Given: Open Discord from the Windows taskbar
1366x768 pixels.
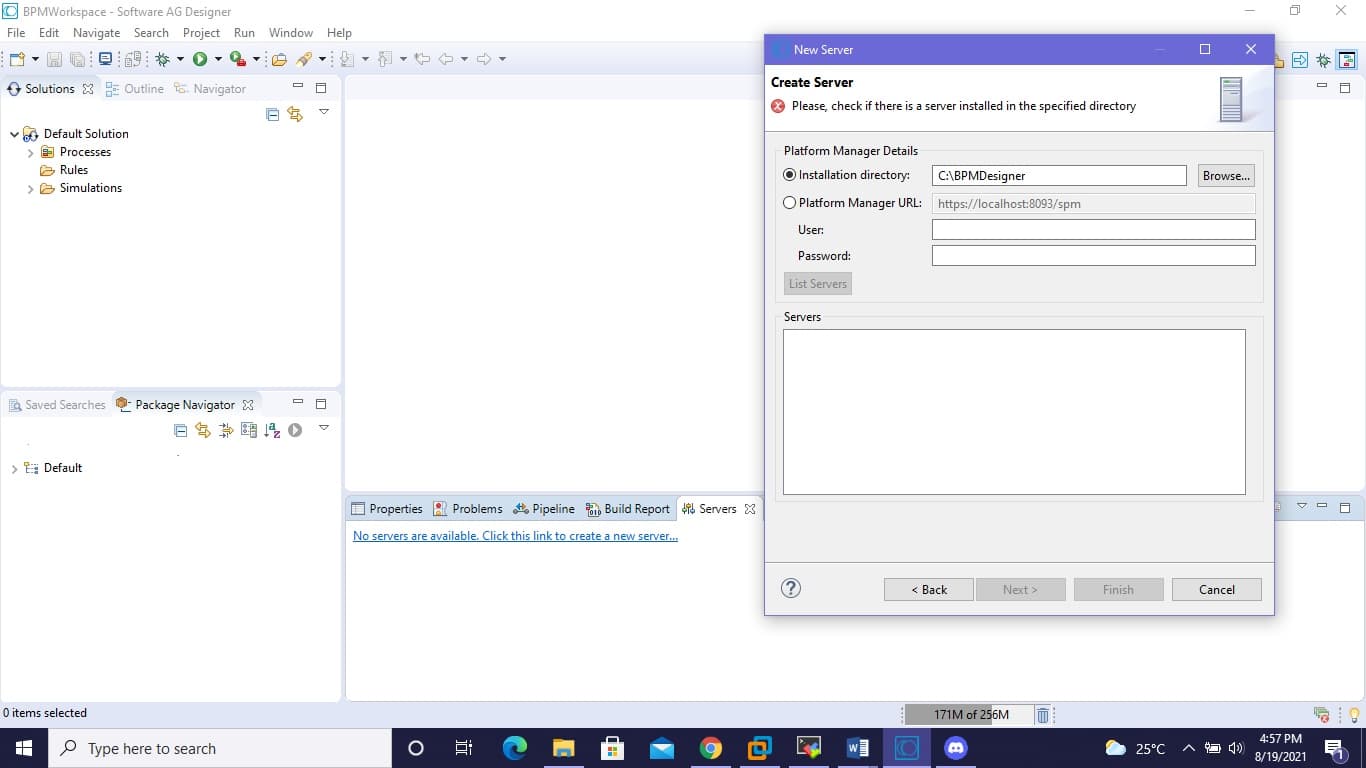Looking at the screenshot, I should click(x=956, y=748).
